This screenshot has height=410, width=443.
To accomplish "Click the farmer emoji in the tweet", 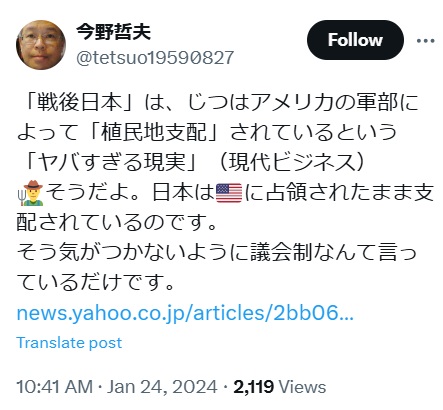I will coord(31,193).
